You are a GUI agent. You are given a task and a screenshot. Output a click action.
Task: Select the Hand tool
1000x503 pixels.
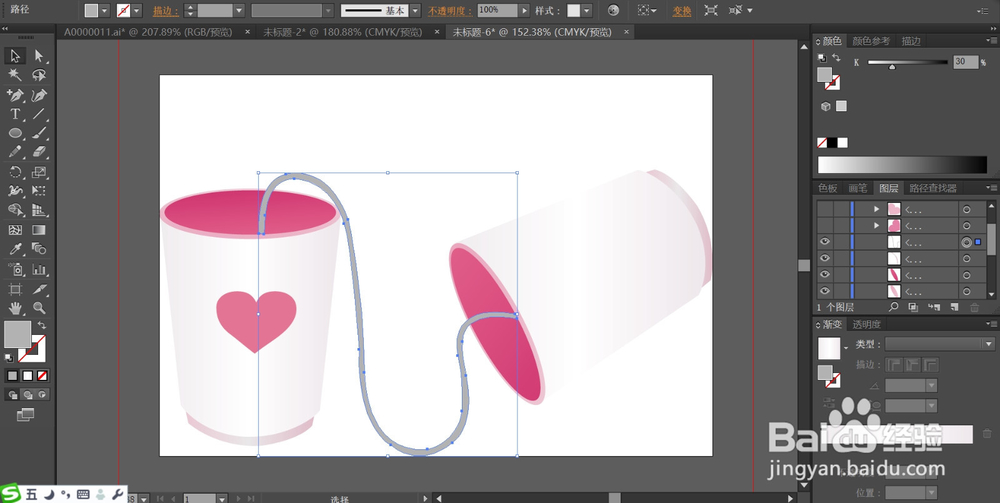coord(15,308)
